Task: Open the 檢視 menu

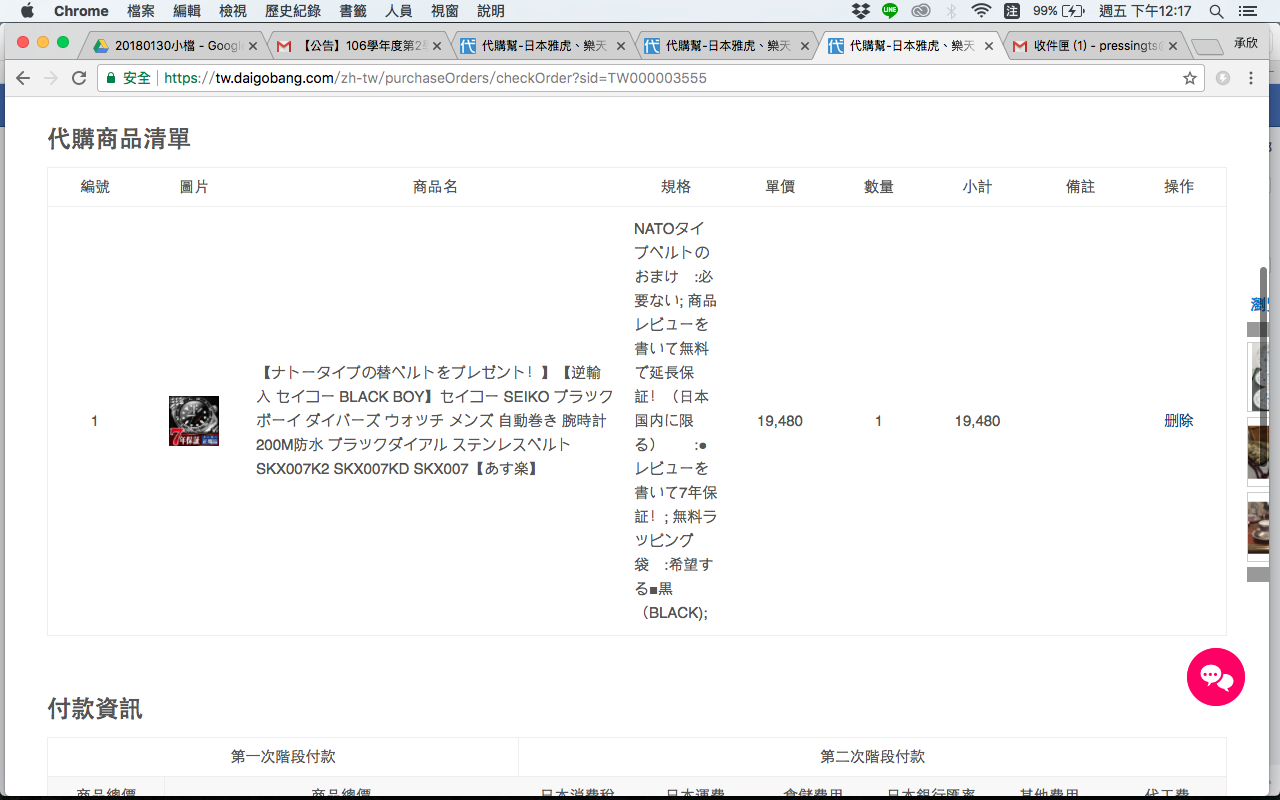Action: coord(233,11)
